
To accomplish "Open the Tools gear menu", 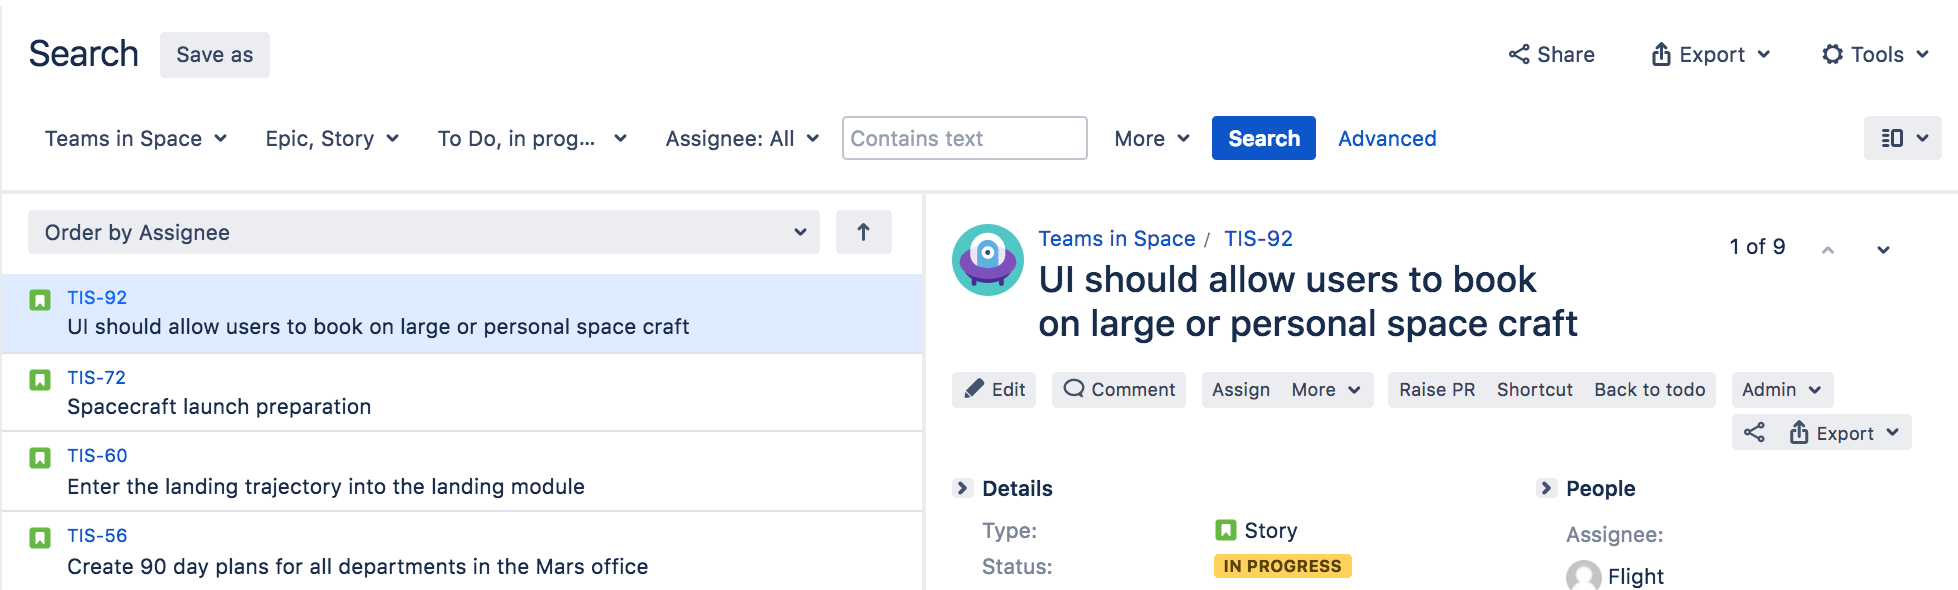I will [x=1875, y=55].
